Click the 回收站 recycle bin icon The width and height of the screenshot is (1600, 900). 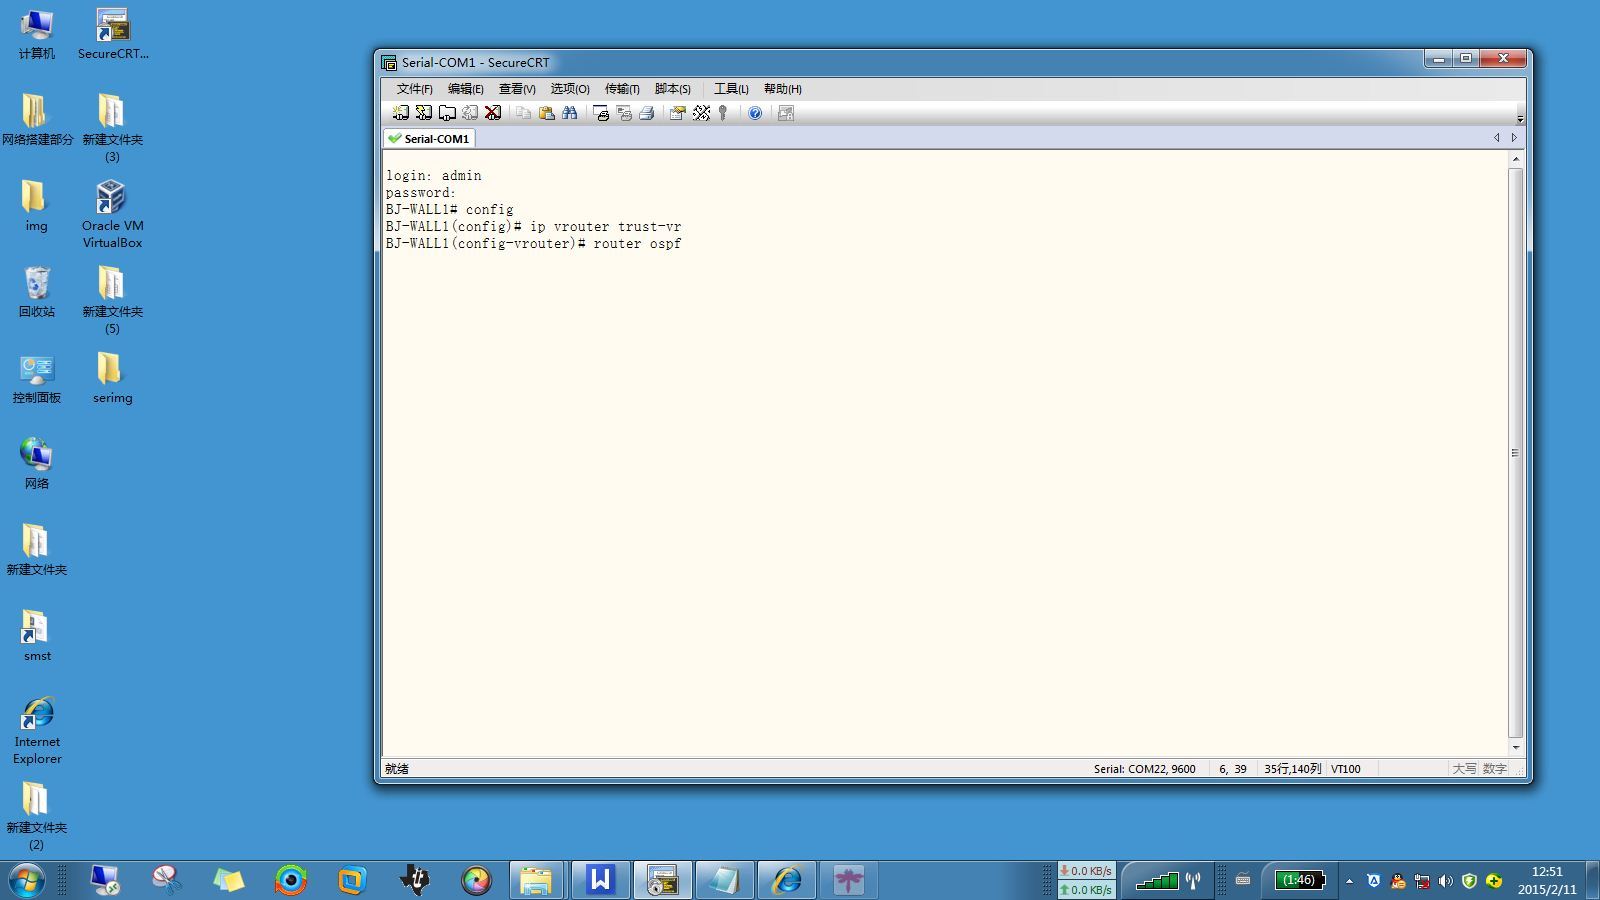[x=37, y=293]
